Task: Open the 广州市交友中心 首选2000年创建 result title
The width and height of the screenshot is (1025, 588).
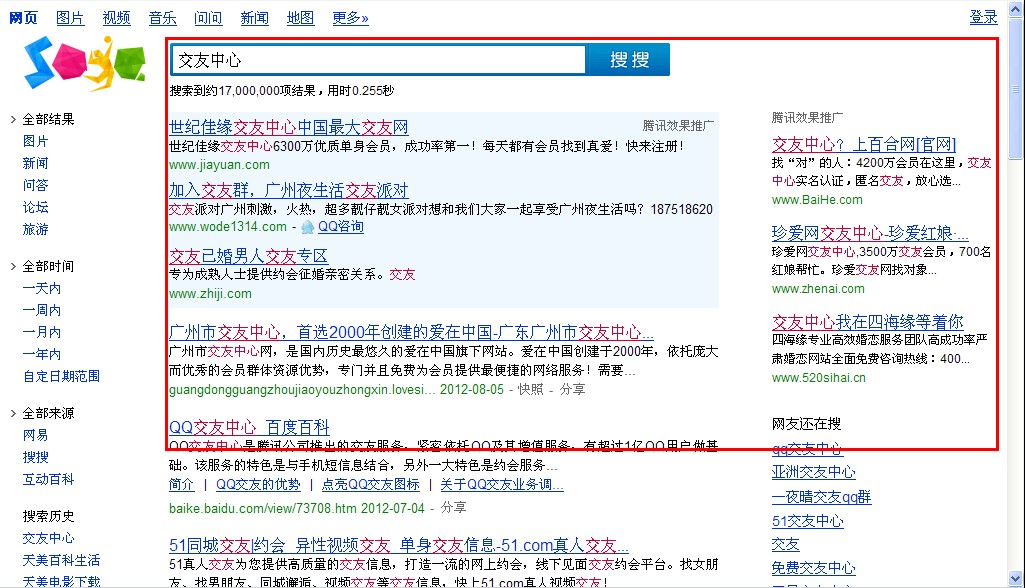Action: (x=411, y=332)
